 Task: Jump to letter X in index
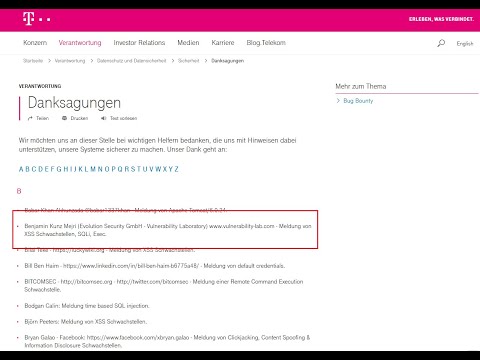(x=165, y=169)
